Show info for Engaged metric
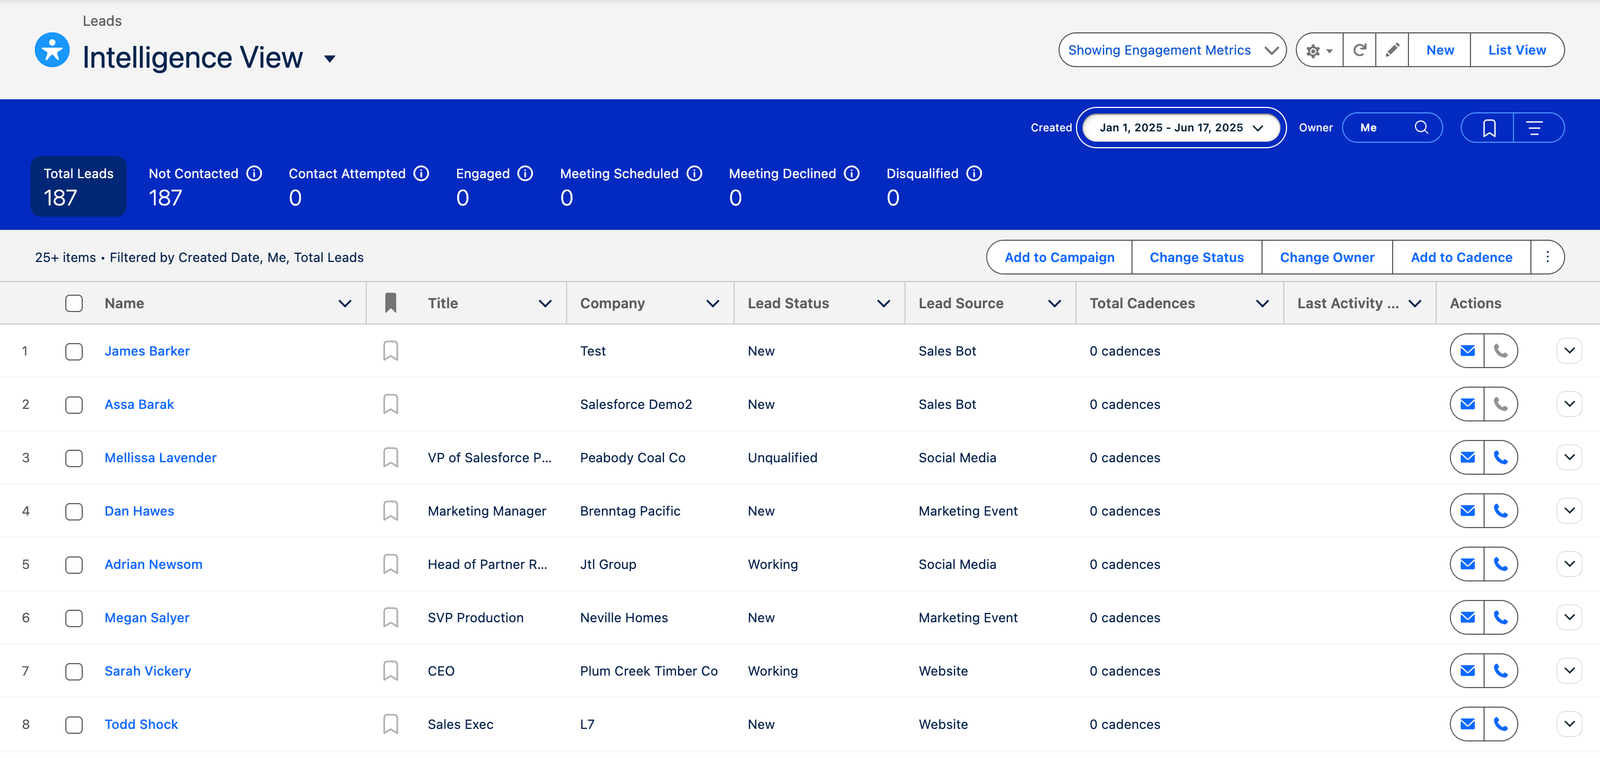The height and width of the screenshot is (758, 1600). (x=525, y=173)
